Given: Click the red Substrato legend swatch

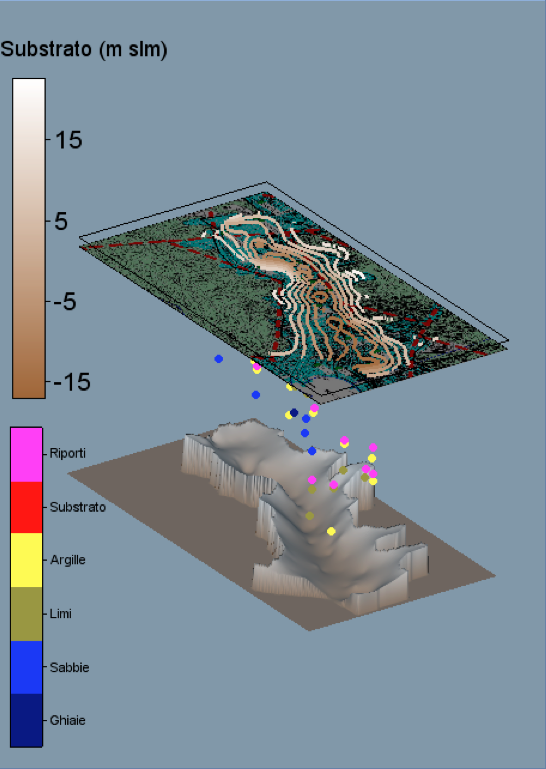Looking at the screenshot, I should click(x=26, y=508).
